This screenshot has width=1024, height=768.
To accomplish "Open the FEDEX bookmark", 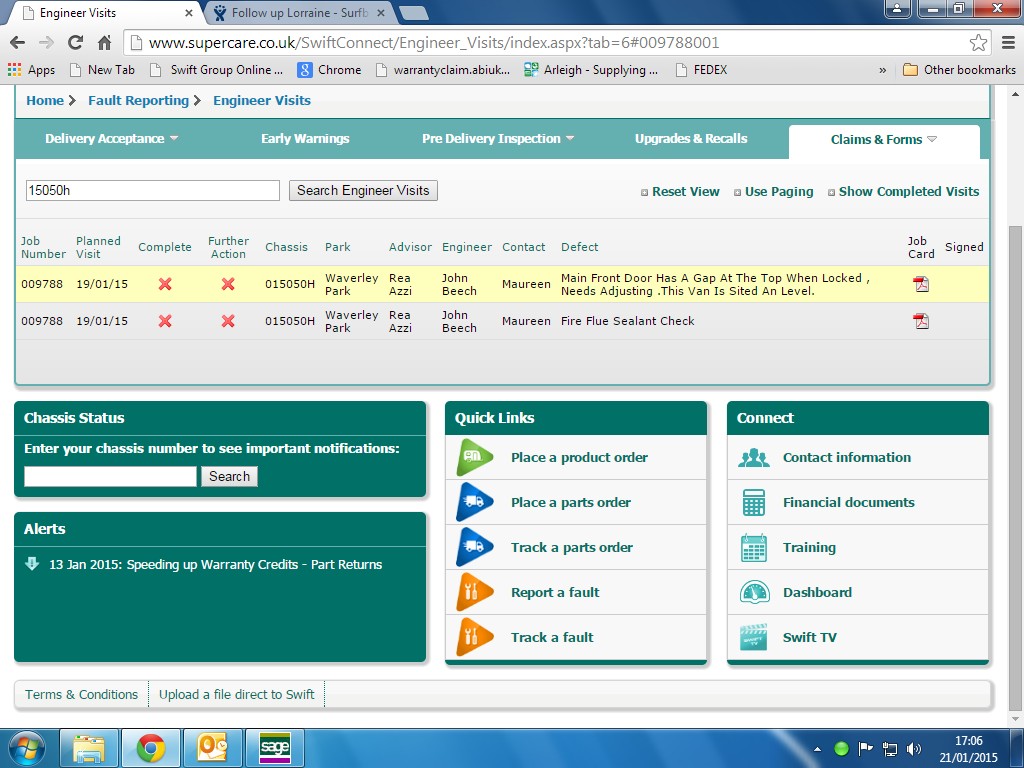I will coord(701,70).
